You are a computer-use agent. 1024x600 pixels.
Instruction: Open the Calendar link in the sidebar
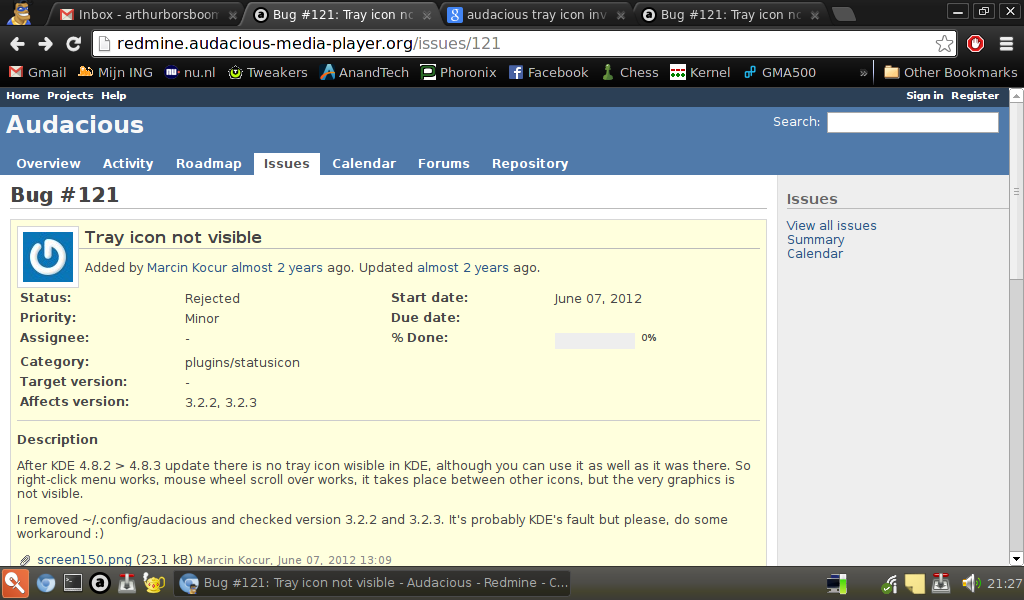815,254
